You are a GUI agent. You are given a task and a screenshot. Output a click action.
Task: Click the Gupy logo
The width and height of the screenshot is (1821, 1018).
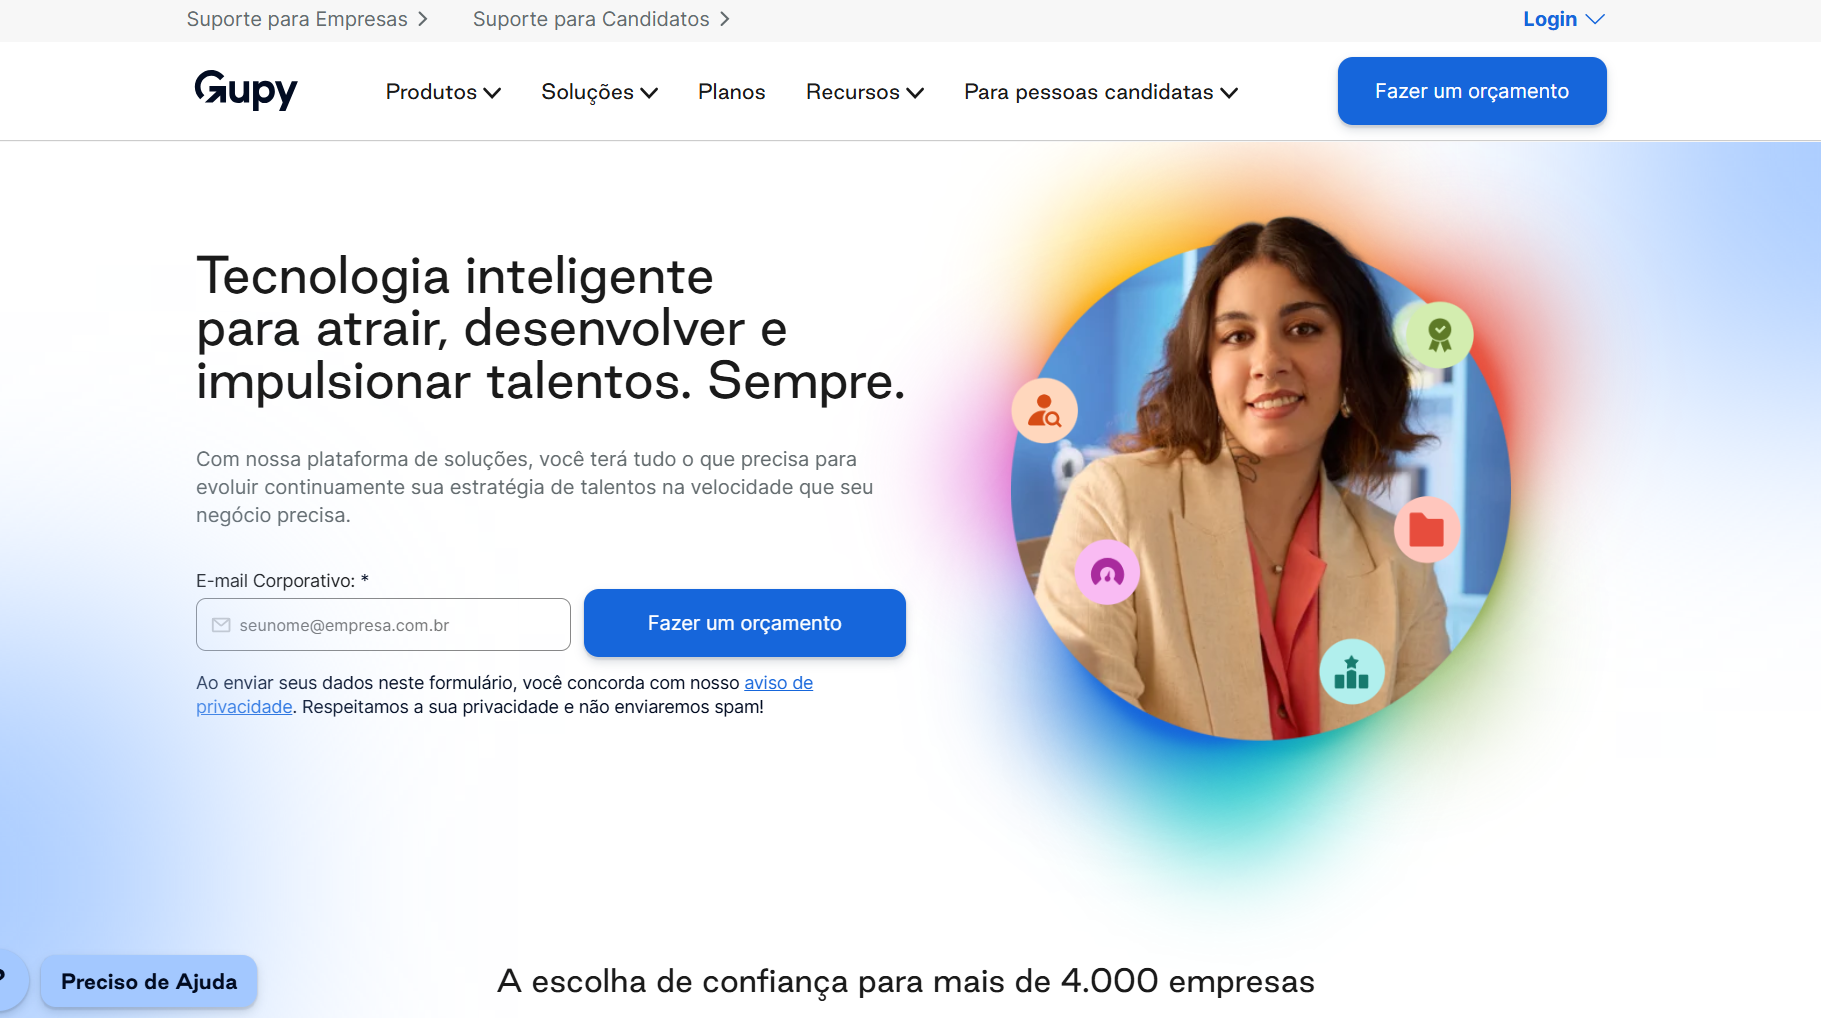click(246, 90)
